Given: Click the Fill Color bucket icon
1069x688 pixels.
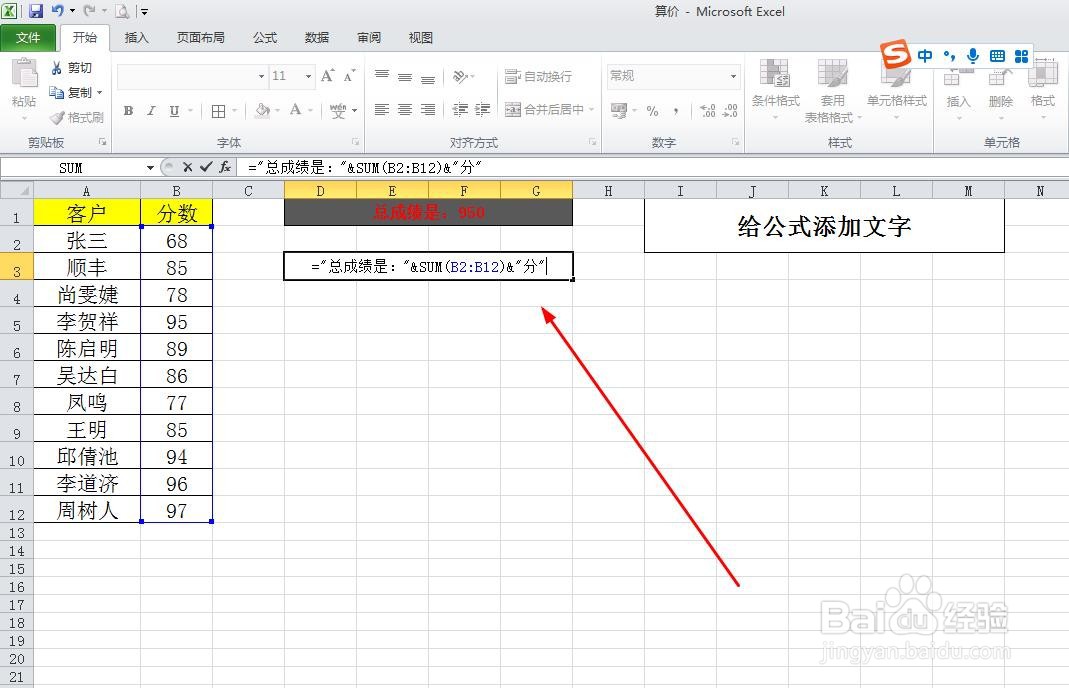Looking at the screenshot, I should click(x=262, y=110).
